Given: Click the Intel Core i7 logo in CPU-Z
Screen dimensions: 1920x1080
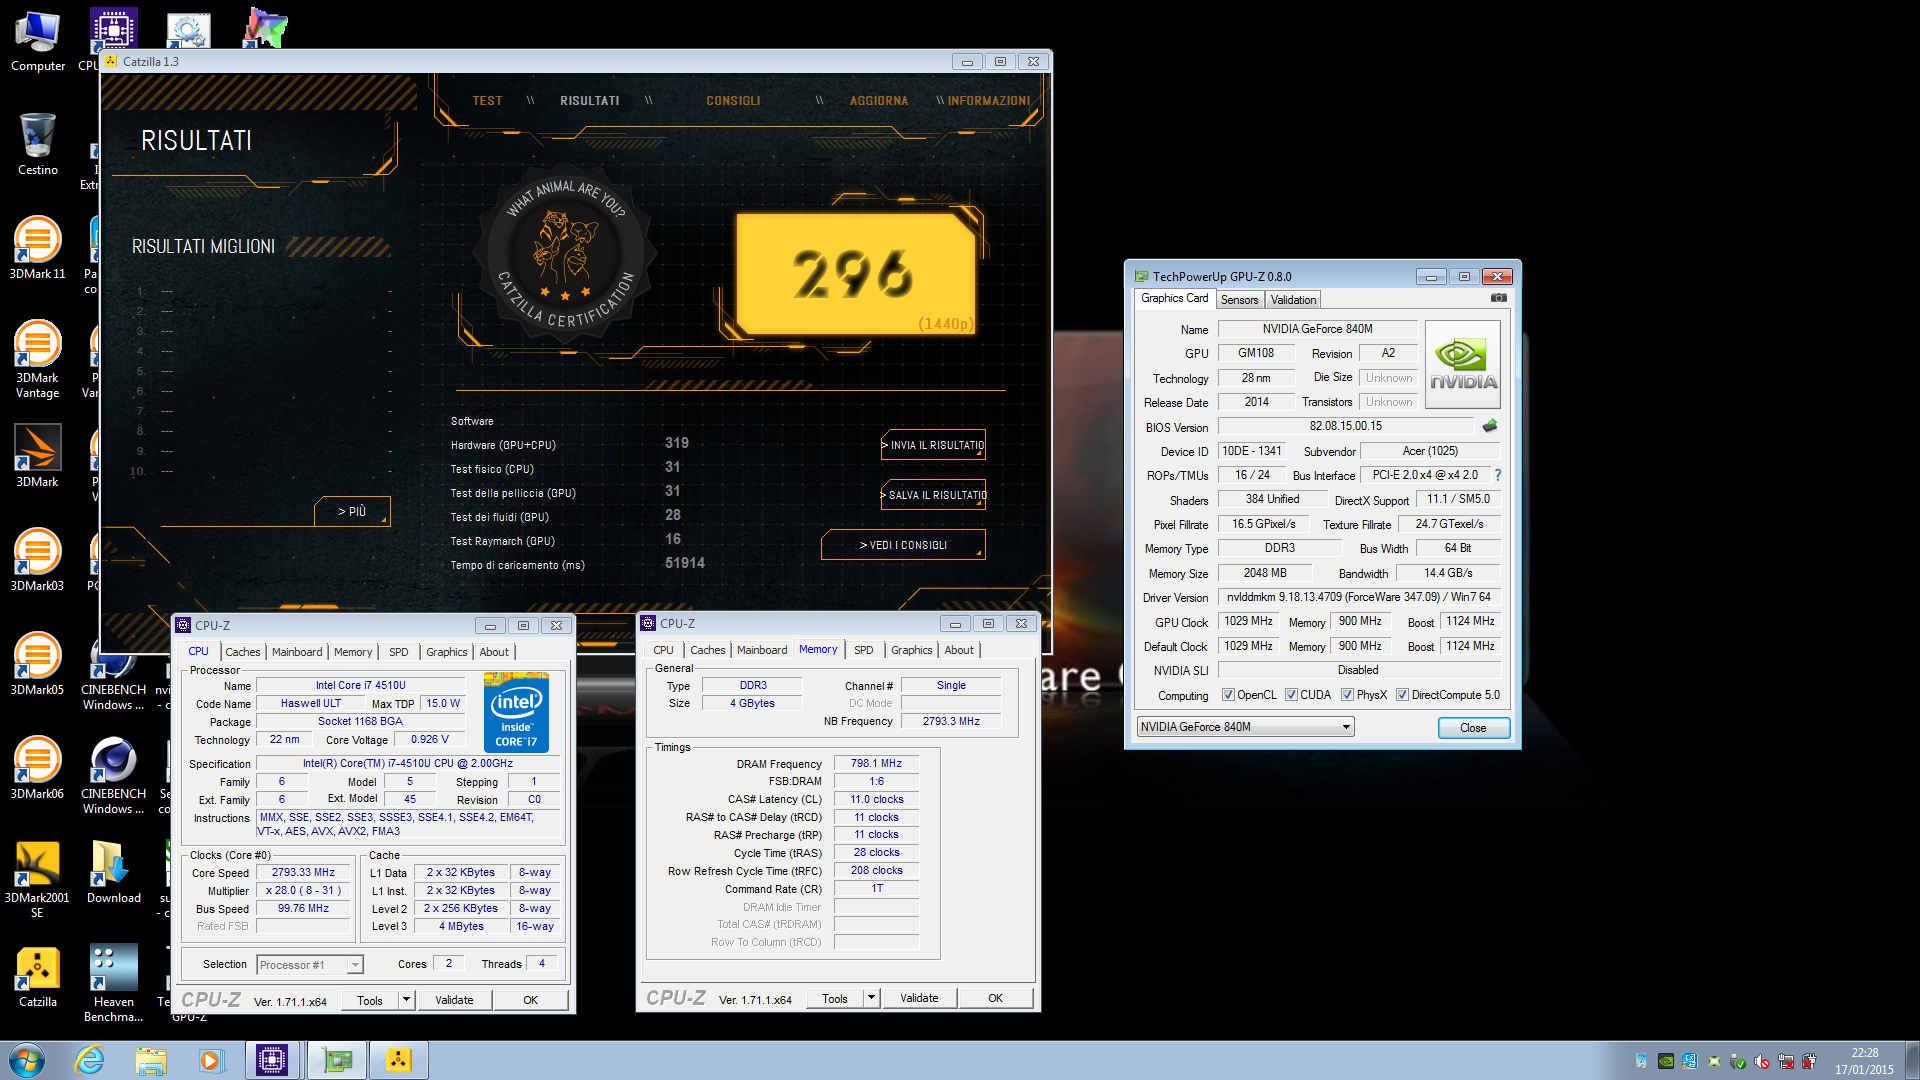Looking at the screenshot, I should [516, 712].
